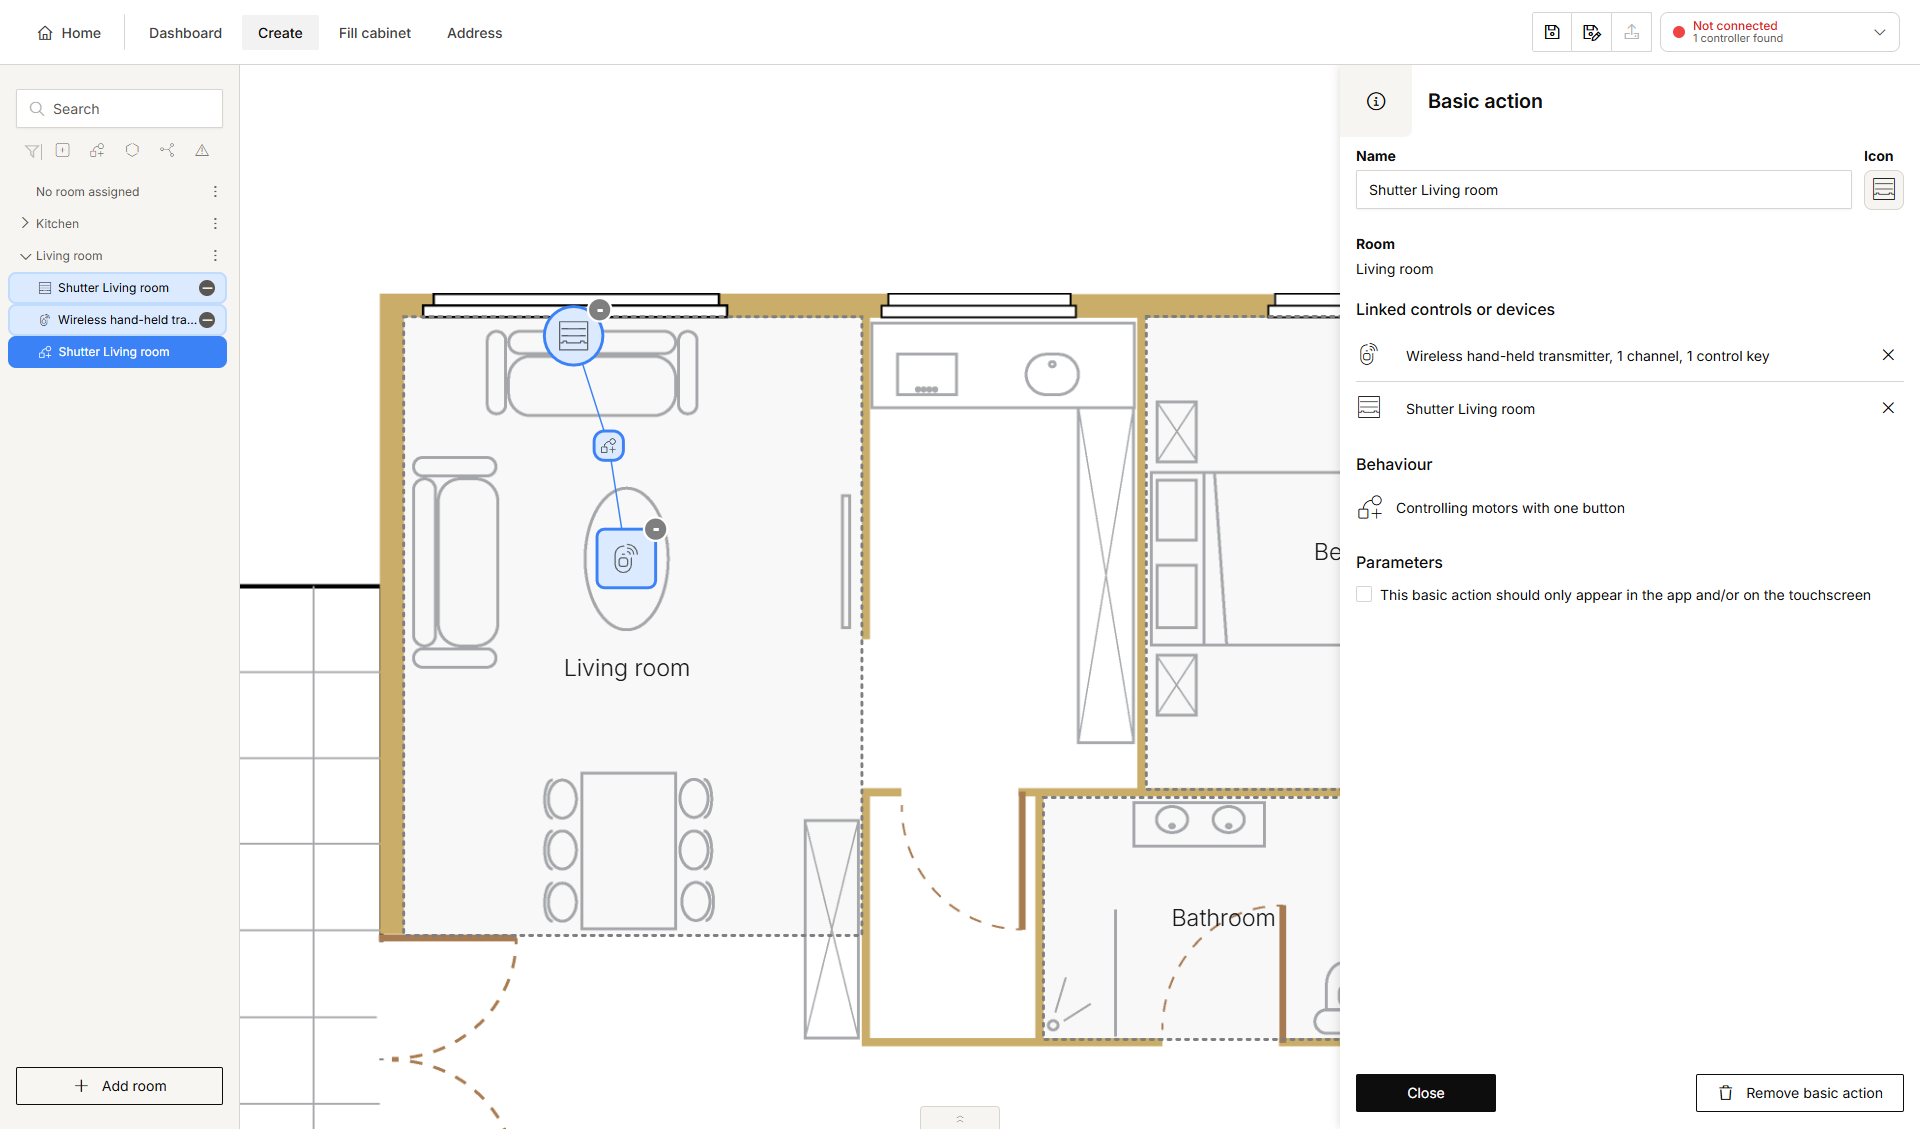Click Controlling motors with one button behaviour
The height and width of the screenshot is (1129, 1920).
coord(1491,508)
